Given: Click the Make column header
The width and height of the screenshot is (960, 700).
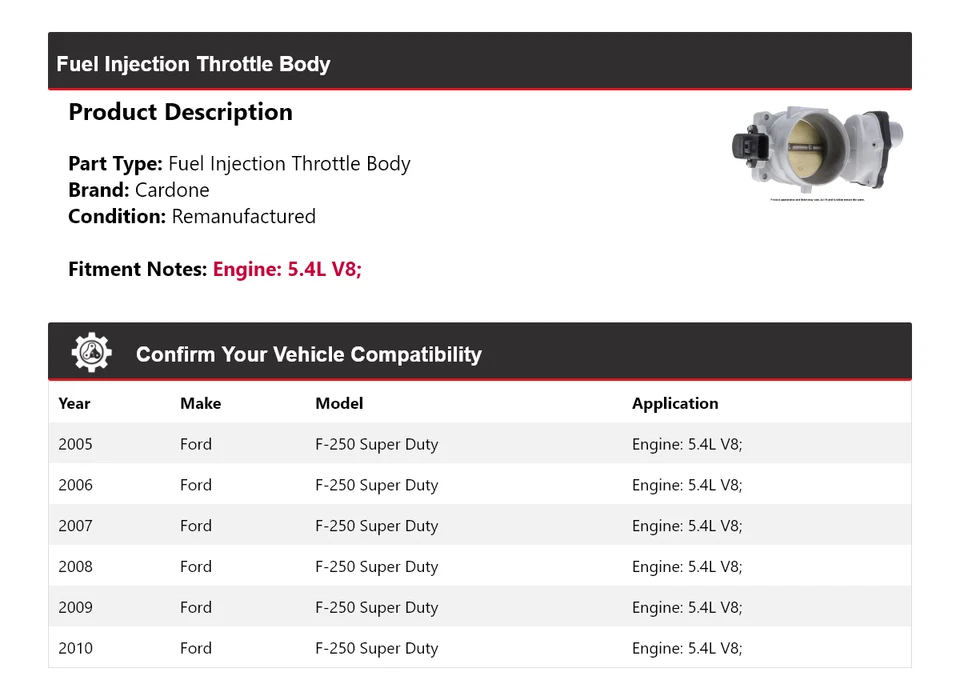Looking at the screenshot, I should 200,403.
